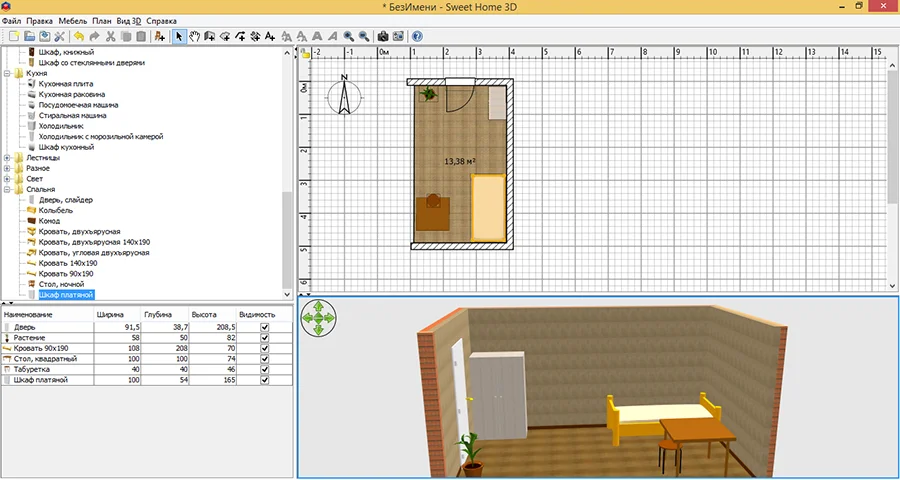Image resolution: width=900 pixels, height=480 pixels.
Task: Click the right arrow in 3D navigation control
Action: [329, 318]
